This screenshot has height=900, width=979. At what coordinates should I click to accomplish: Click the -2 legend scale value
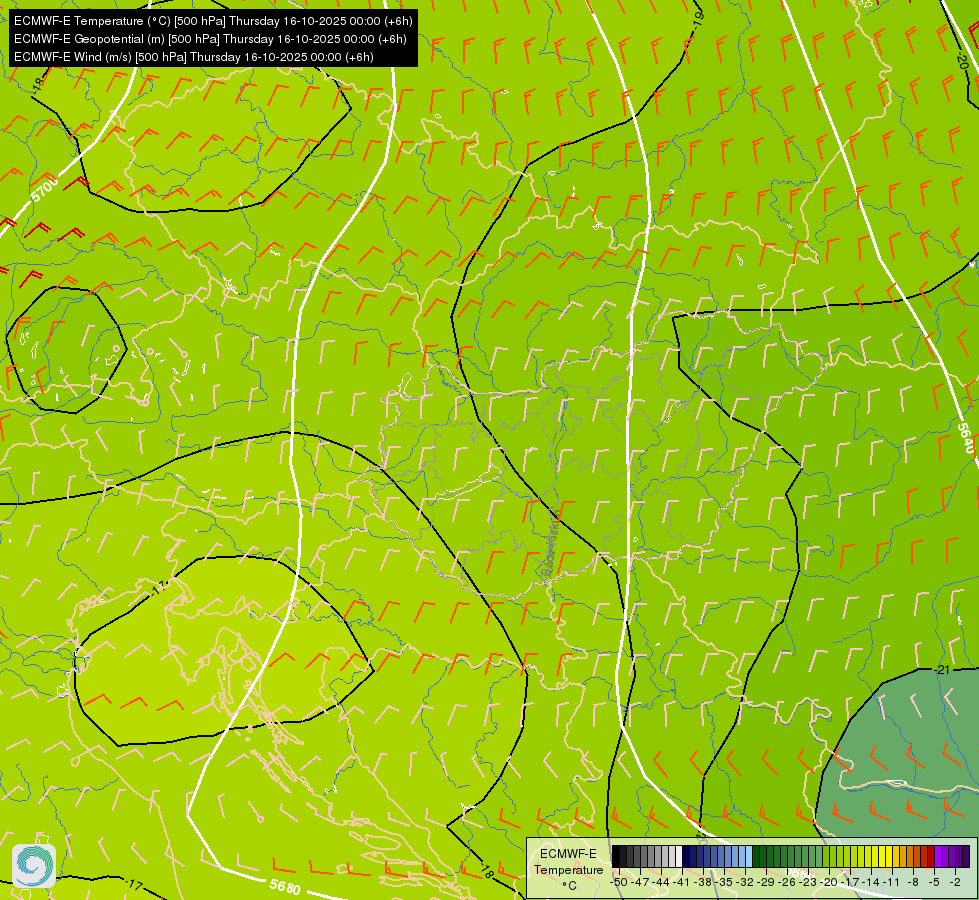[955, 883]
